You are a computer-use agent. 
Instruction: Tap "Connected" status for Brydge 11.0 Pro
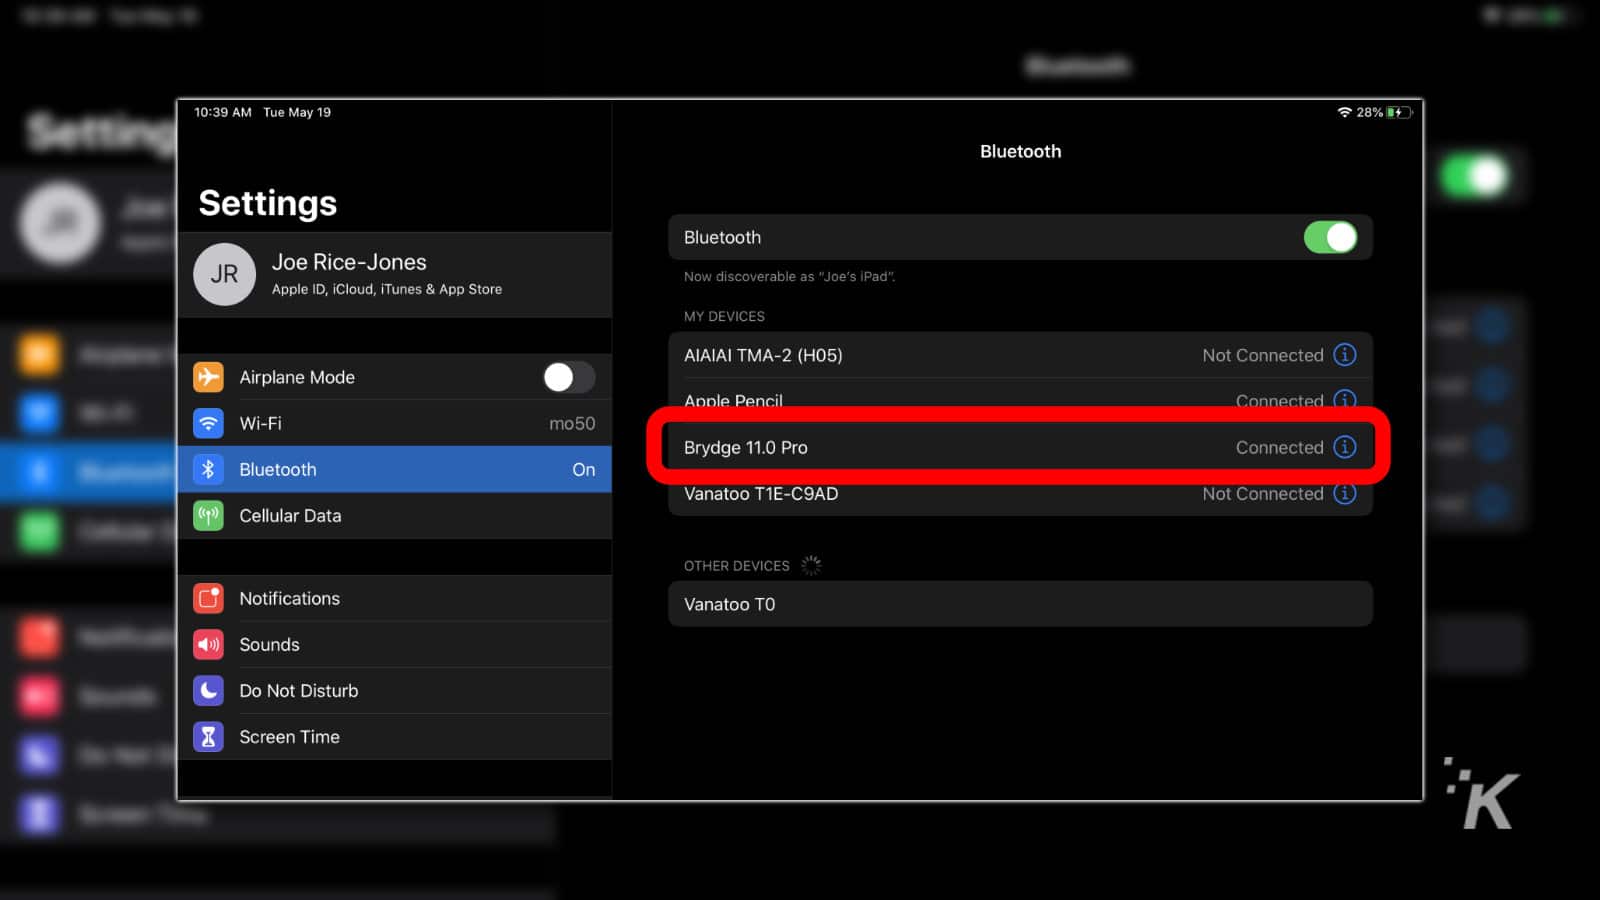1279,447
